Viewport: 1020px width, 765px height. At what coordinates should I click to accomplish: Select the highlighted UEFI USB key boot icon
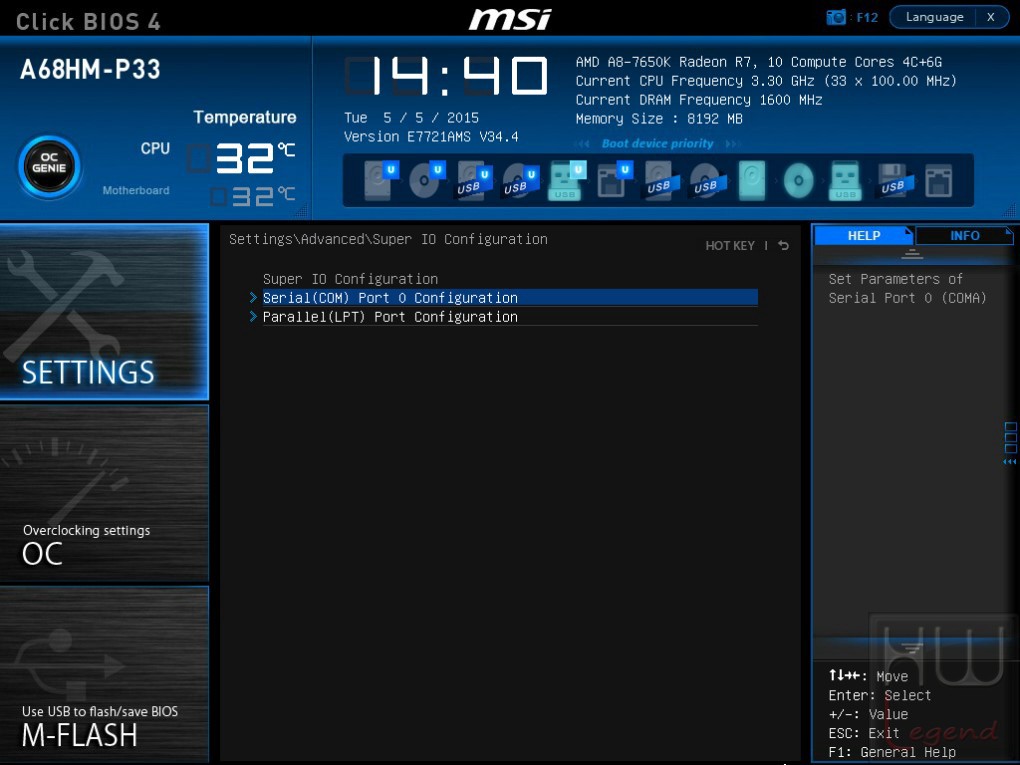(567, 180)
